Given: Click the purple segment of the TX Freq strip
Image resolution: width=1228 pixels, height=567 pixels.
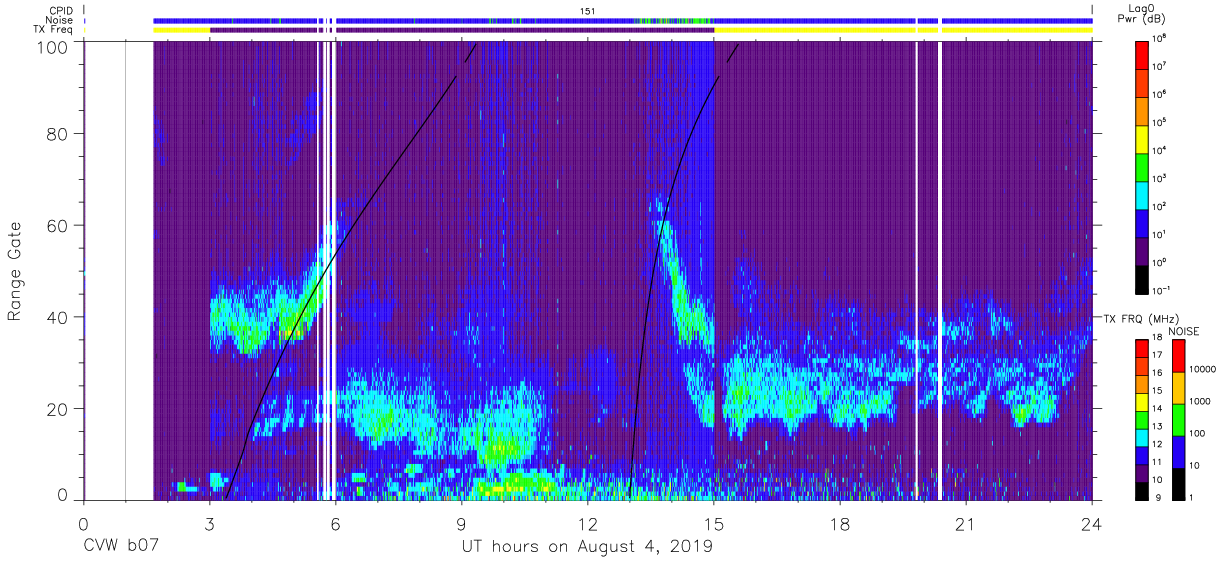Looking at the screenshot, I should (x=462, y=30).
